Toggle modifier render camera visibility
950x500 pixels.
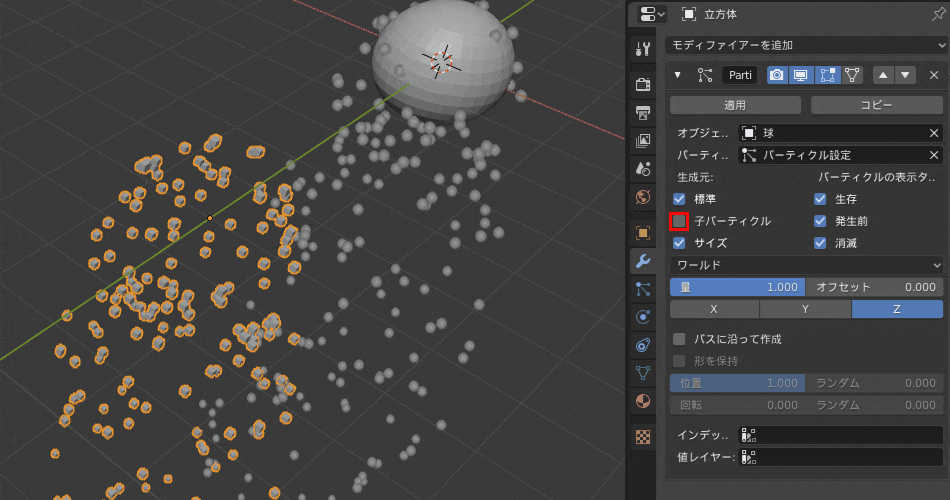pyautogui.click(x=777, y=75)
